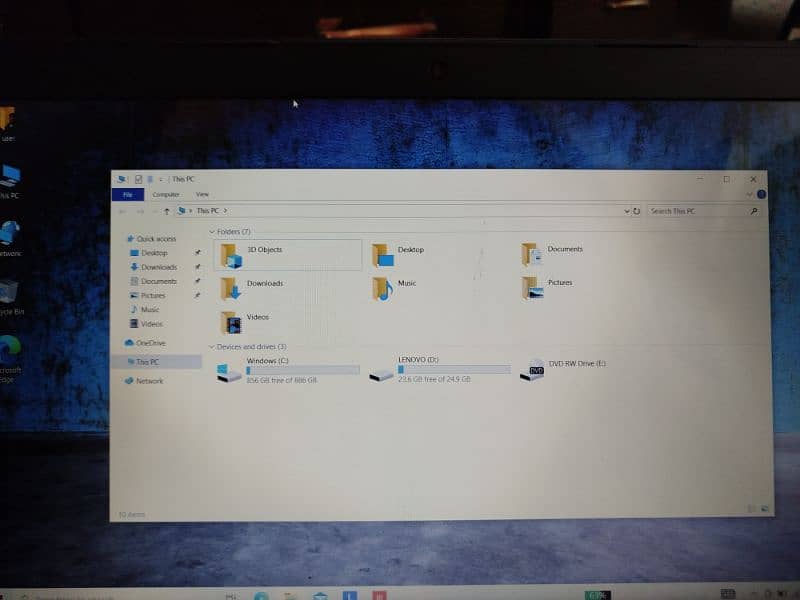Open File Explorer from the taskbar
Image resolution: width=800 pixels, height=600 pixels.
(290, 596)
